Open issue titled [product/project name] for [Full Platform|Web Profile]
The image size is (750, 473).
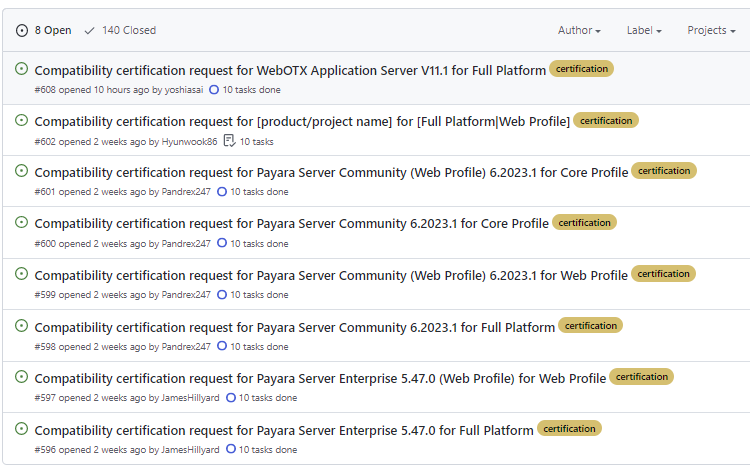(x=302, y=121)
